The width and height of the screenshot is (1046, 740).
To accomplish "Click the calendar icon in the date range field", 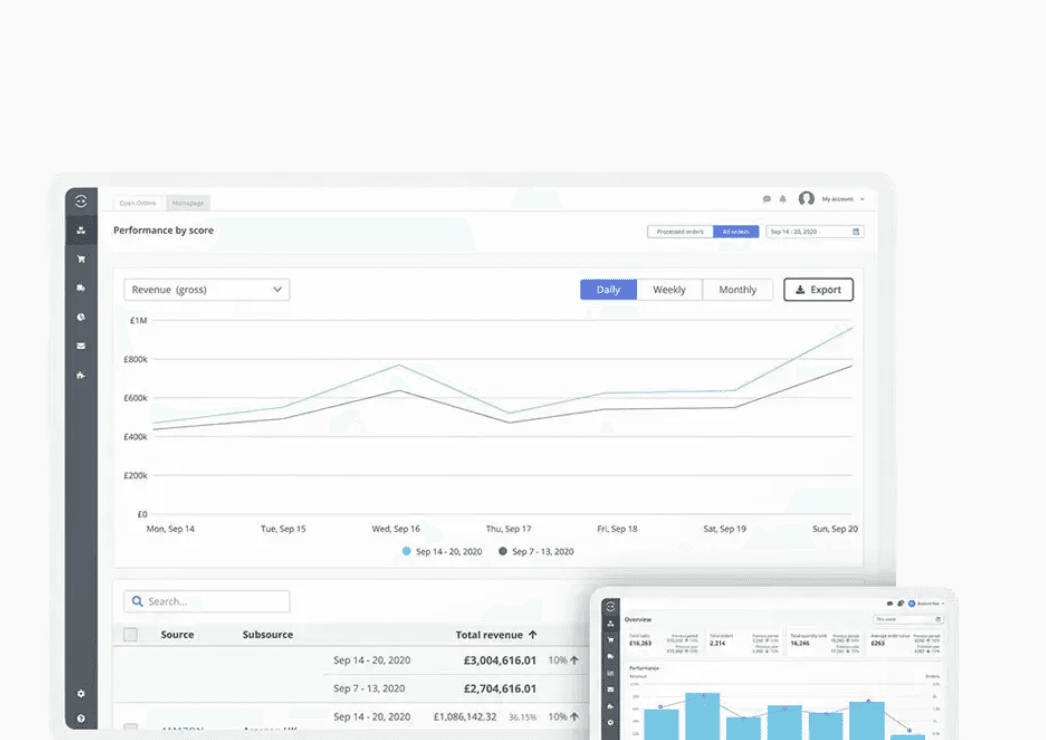I will click(x=856, y=232).
